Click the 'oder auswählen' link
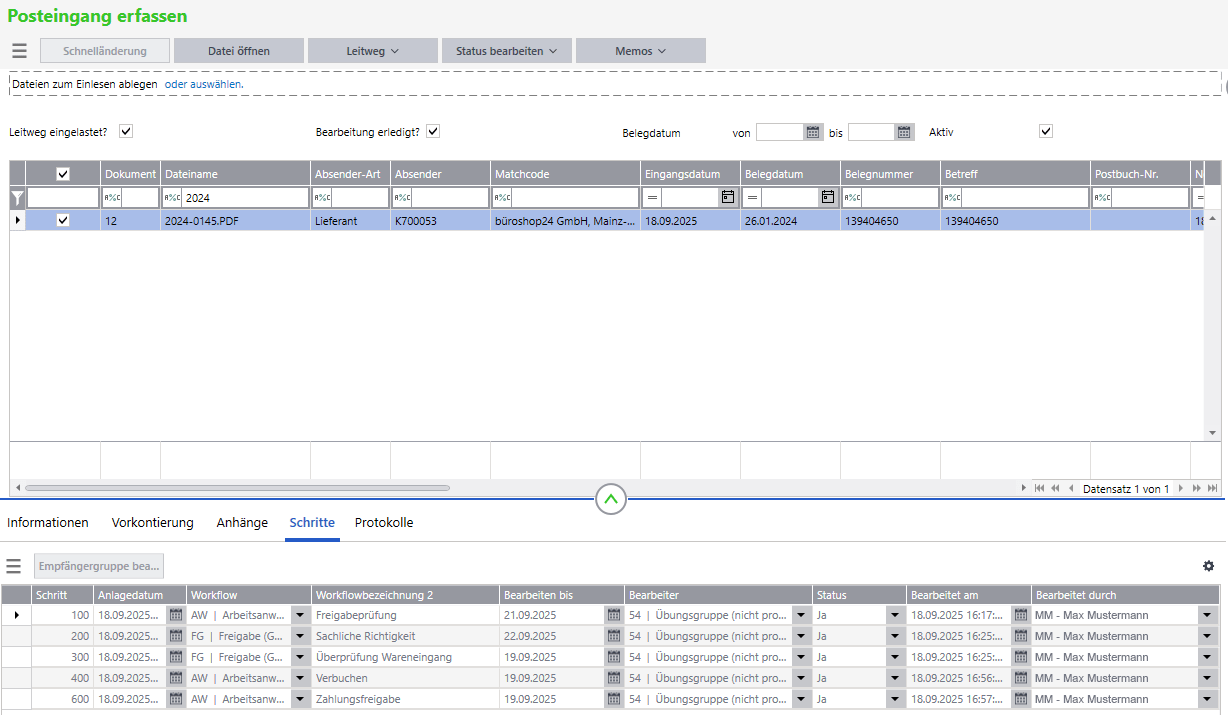Image resolution: width=1228 pixels, height=715 pixels. click(x=204, y=85)
